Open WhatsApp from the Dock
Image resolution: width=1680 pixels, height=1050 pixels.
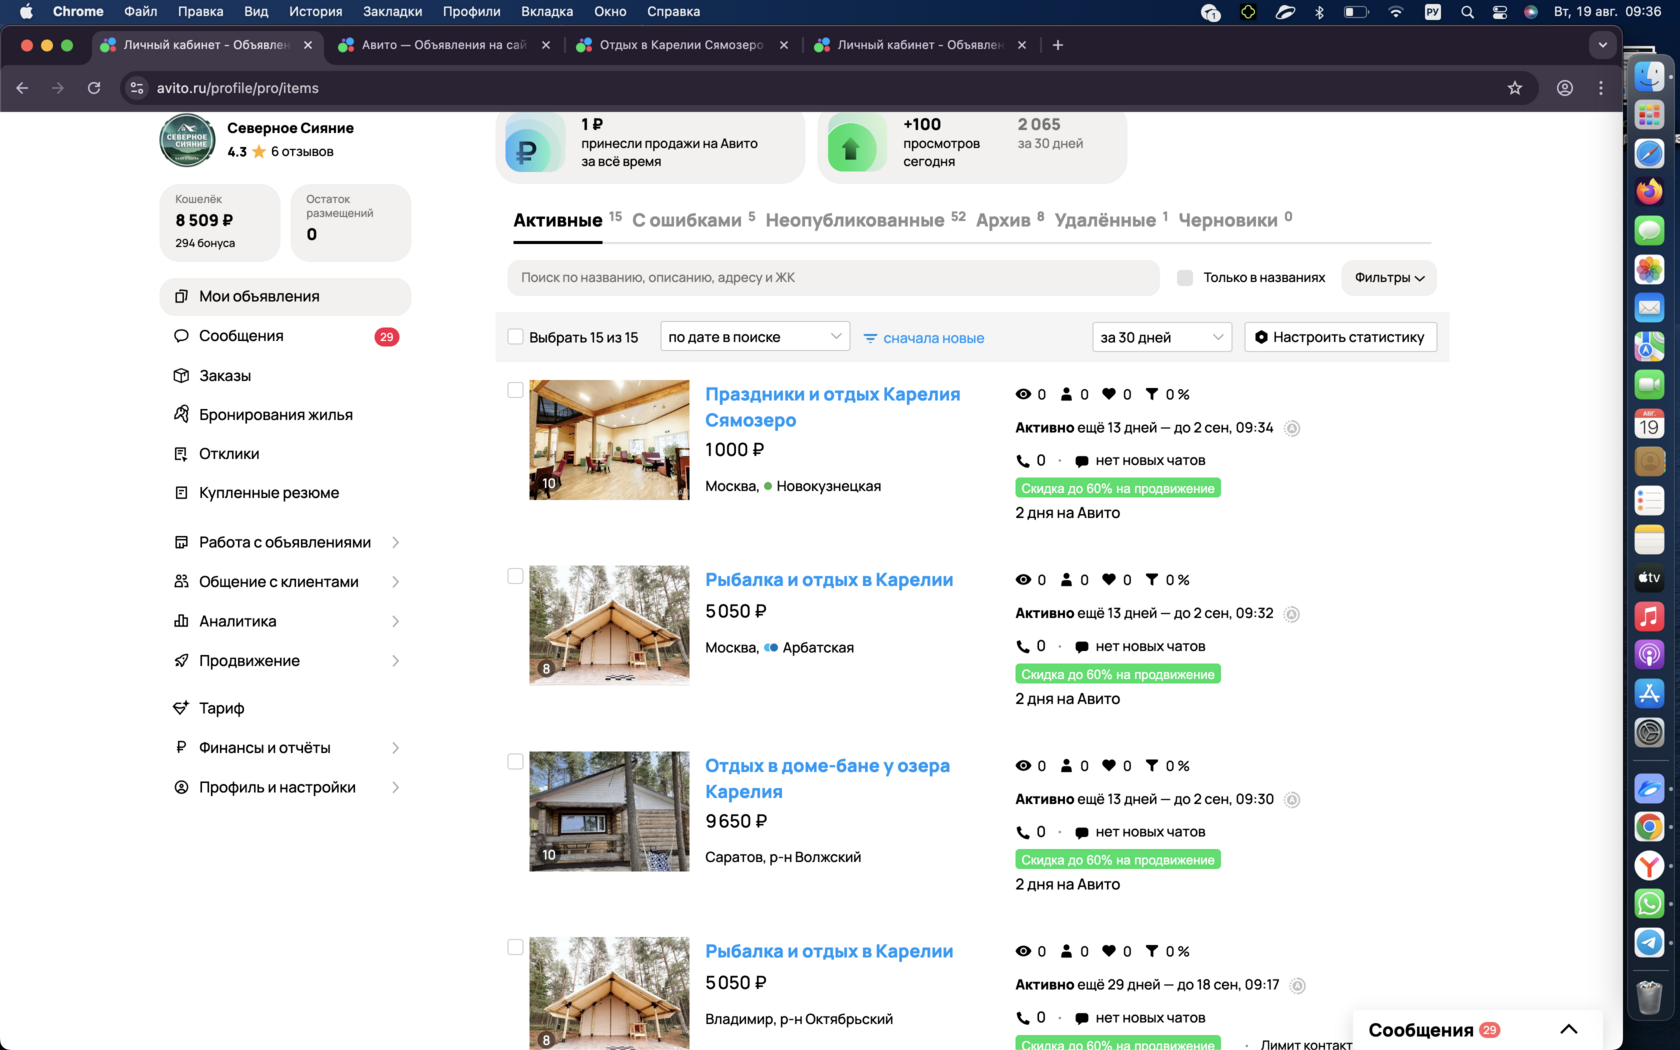(x=1649, y=904)
